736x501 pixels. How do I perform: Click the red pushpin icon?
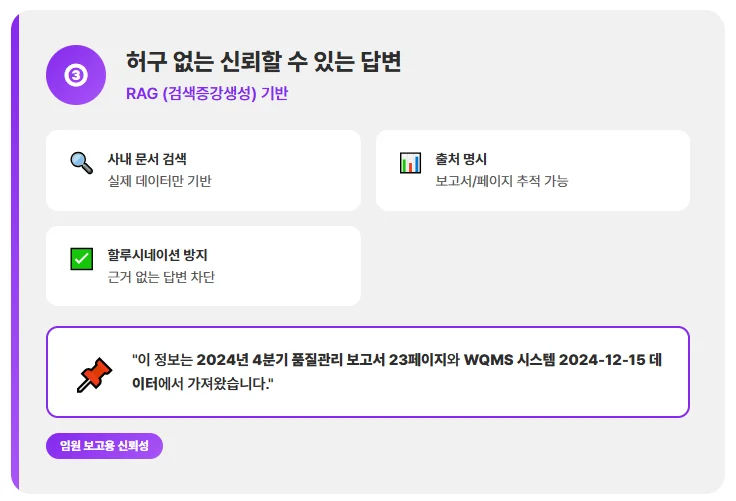94,374
